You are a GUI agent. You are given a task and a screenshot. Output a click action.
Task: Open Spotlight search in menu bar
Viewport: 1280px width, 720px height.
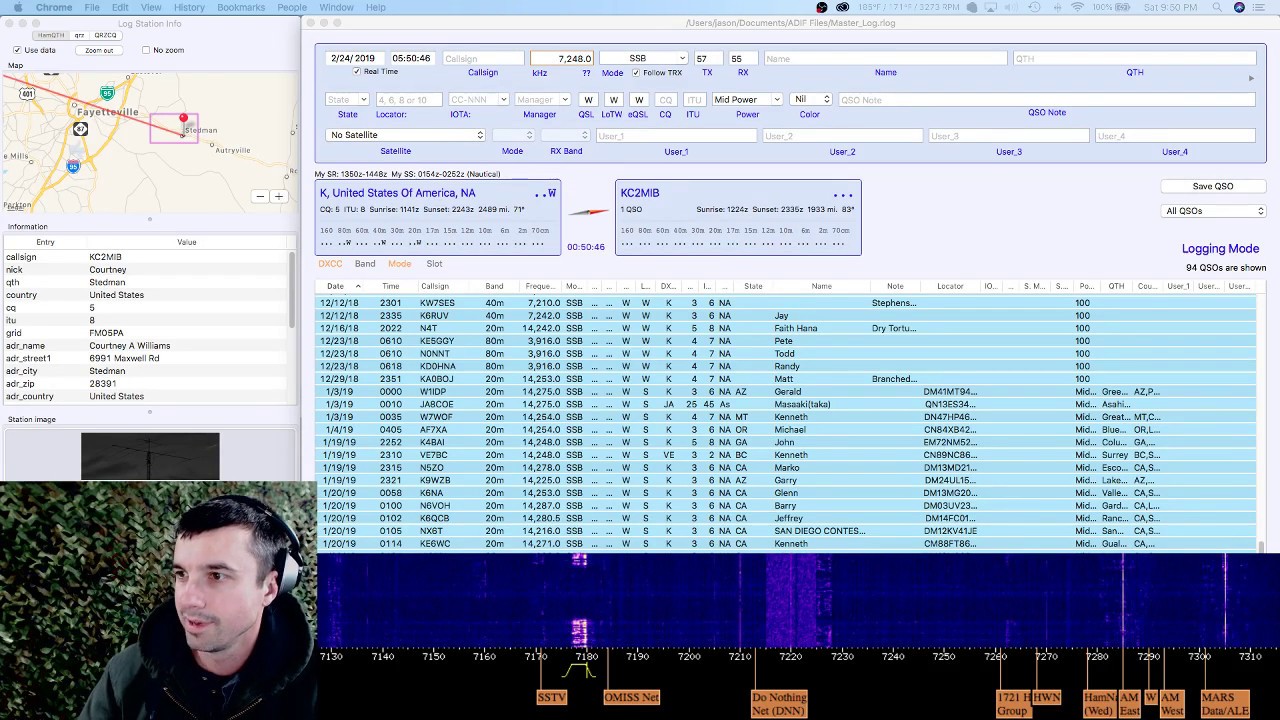[1217, 7]
